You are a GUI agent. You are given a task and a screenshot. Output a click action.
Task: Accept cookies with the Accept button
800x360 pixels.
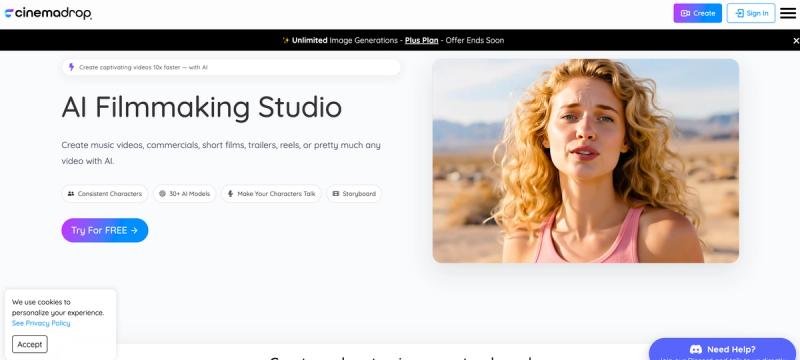pyautogui.click(x=30, y=344)
